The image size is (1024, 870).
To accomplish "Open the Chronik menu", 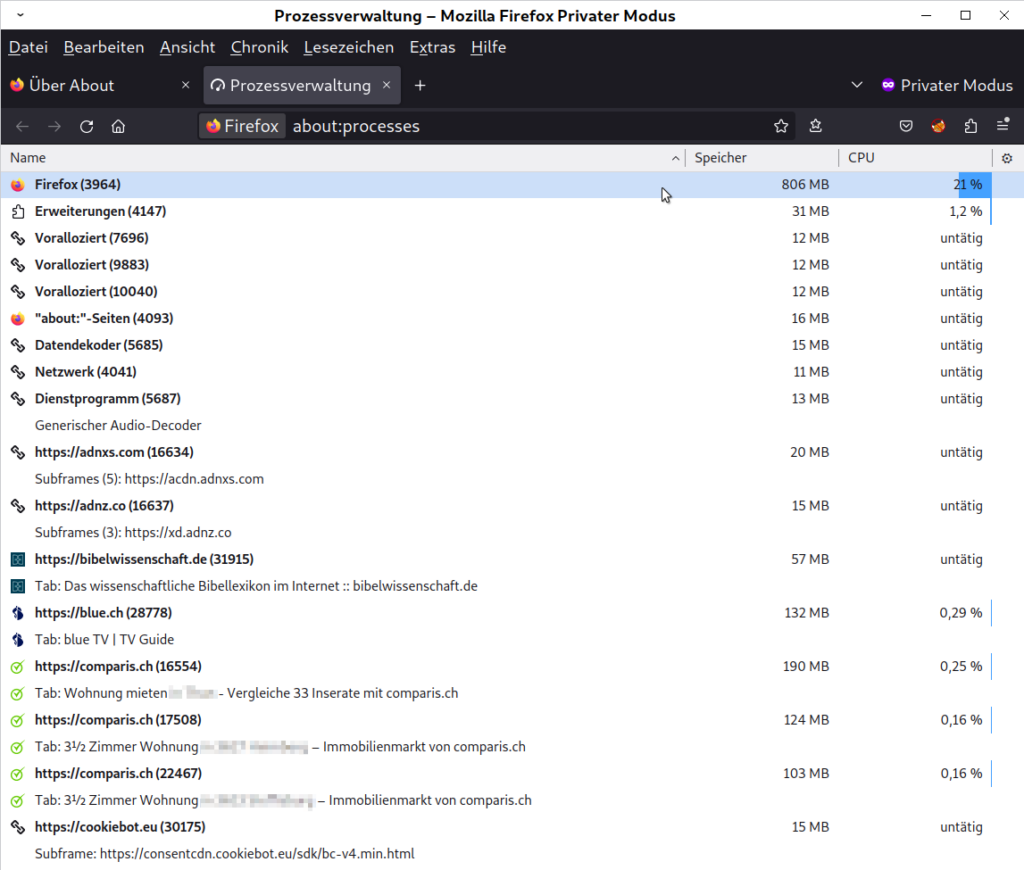I will coord(259,47).
